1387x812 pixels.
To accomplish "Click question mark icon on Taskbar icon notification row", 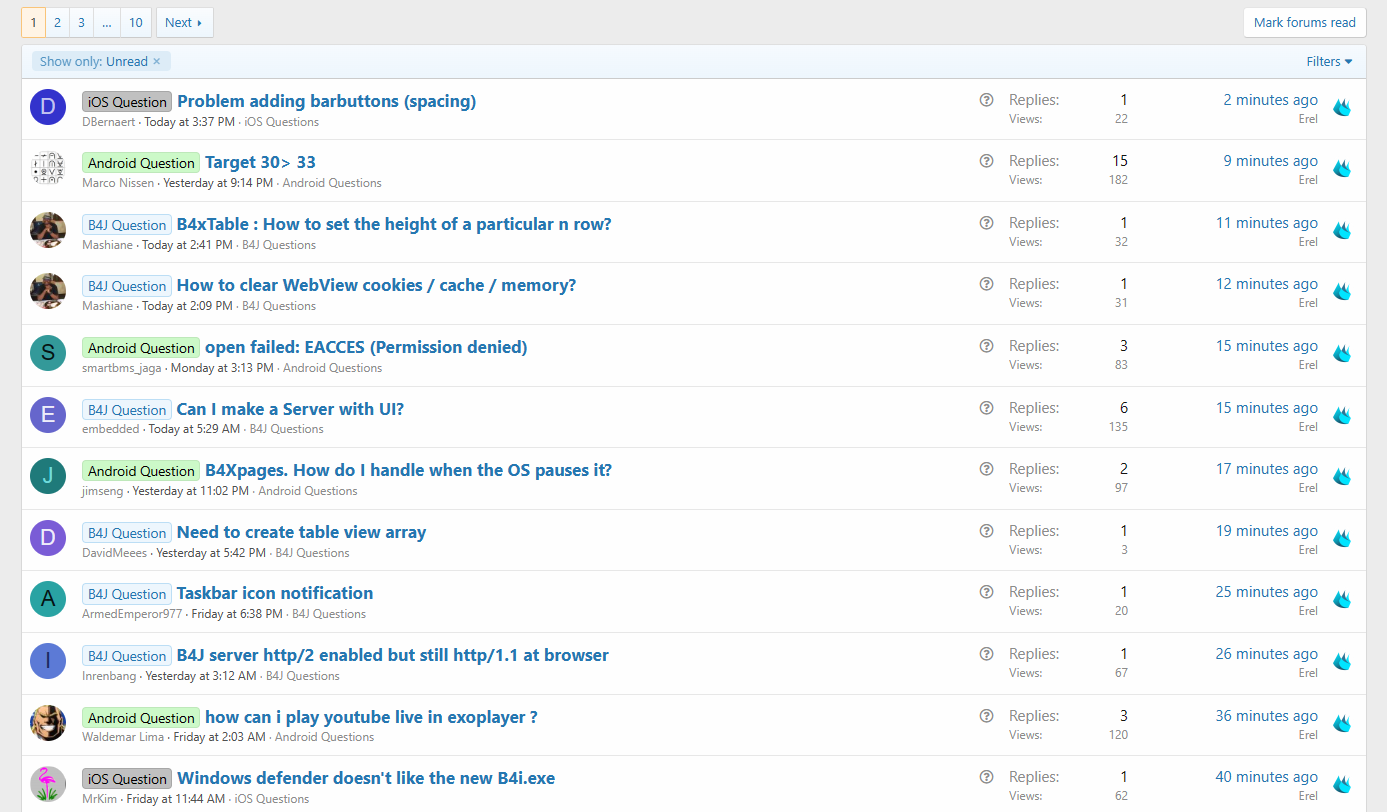I will click(x=986, y=592).
